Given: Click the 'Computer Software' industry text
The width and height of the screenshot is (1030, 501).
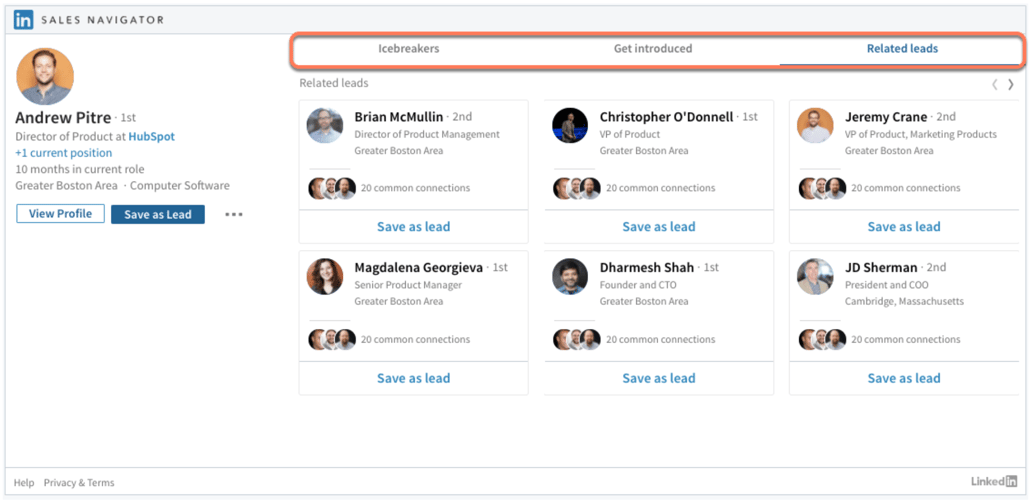Looking at the screenshot, I should pyautogui.click(x=180, y=186).
